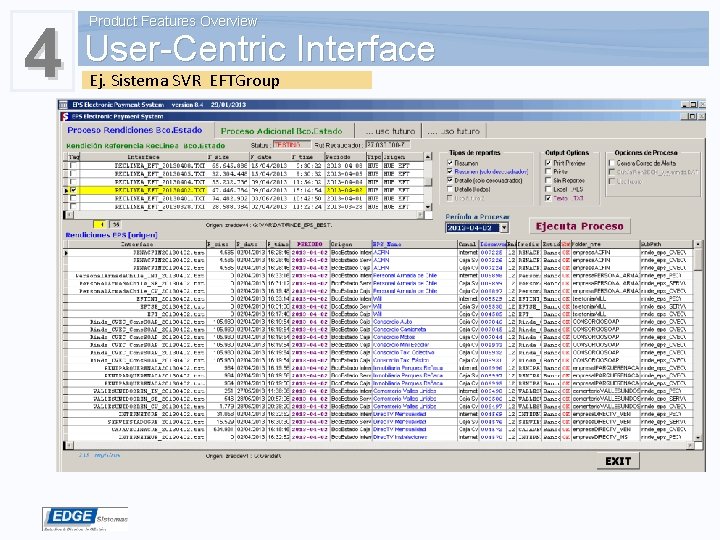Screen dimensions: 720x540
Task: Click DirecTV Instalaciones entry
Action: click(x=400, y=437)
